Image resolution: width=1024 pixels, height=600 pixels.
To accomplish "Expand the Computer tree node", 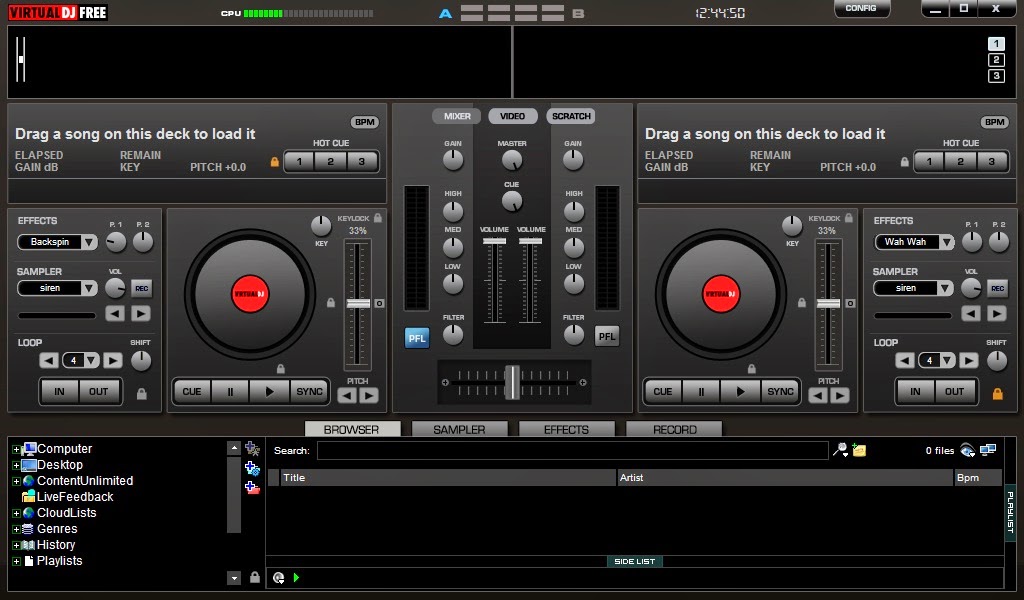I will (16, 449).
